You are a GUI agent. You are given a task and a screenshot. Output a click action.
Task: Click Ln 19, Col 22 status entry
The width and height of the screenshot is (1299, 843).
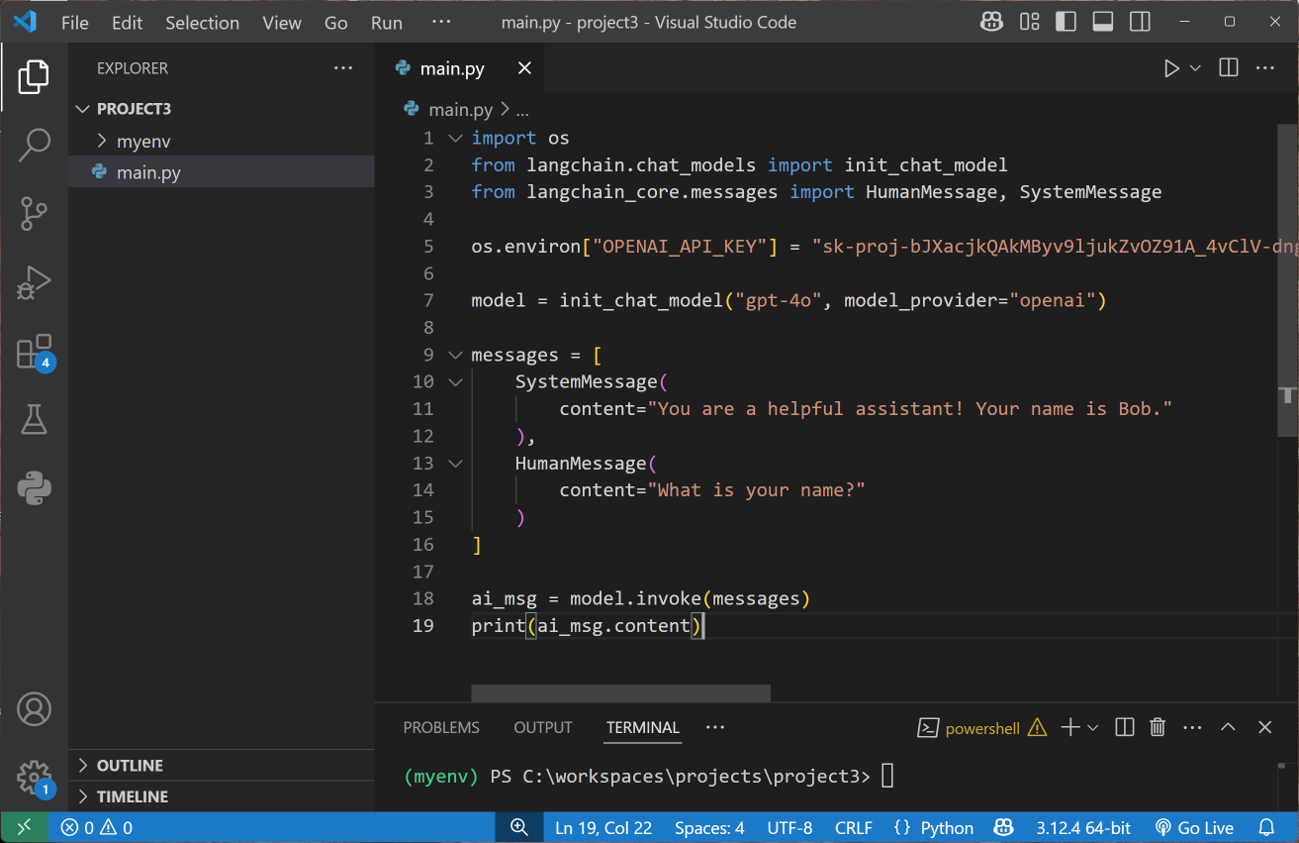[x=603, y=827]
